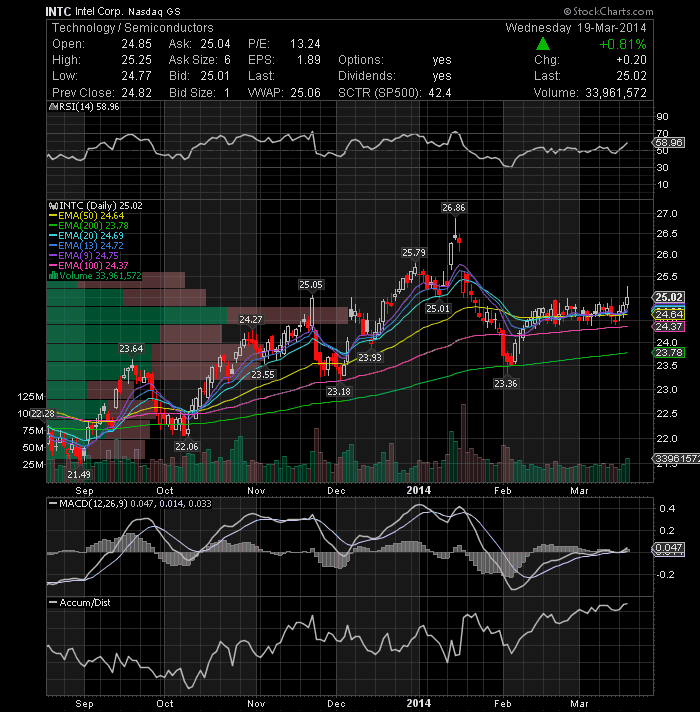This screenshot has height=712, width=700.
Task: Click the MACD 0.4 axis label
Action: 667,508
